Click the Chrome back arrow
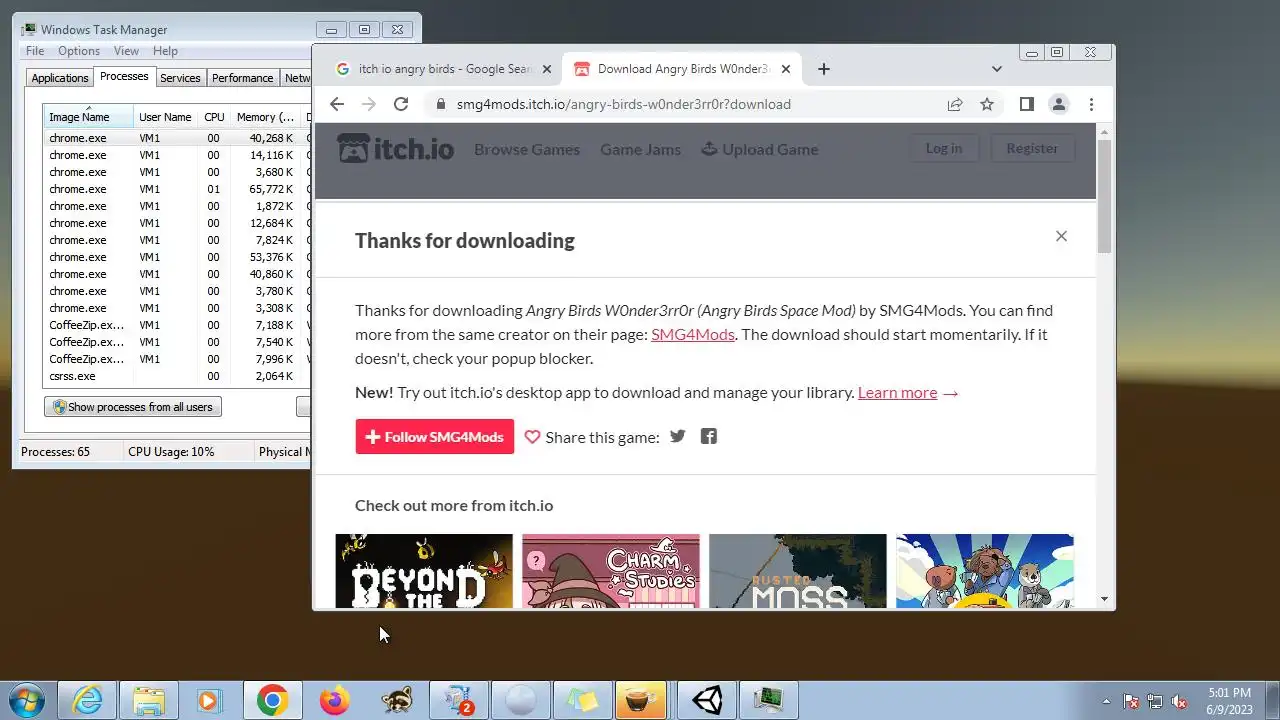 click(337, 104)
